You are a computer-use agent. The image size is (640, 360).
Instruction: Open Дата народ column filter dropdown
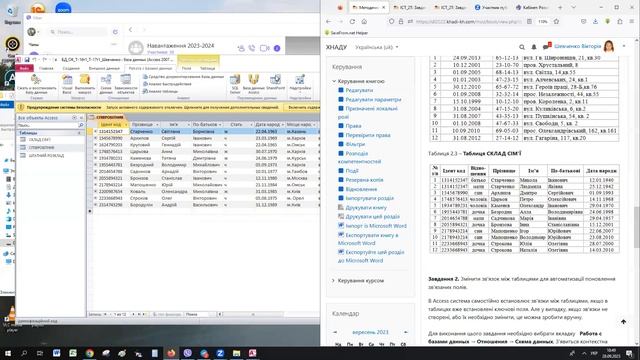(282, 124)
